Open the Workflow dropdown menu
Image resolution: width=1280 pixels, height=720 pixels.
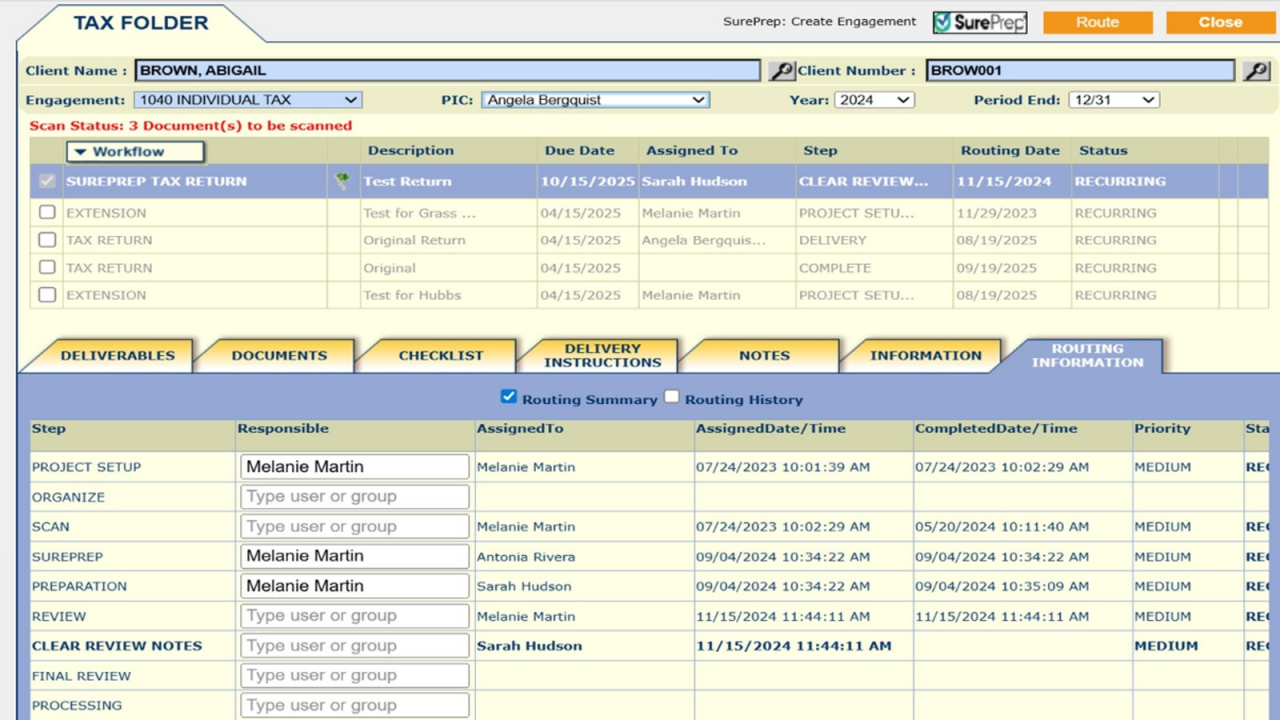[x=135, y=152]
